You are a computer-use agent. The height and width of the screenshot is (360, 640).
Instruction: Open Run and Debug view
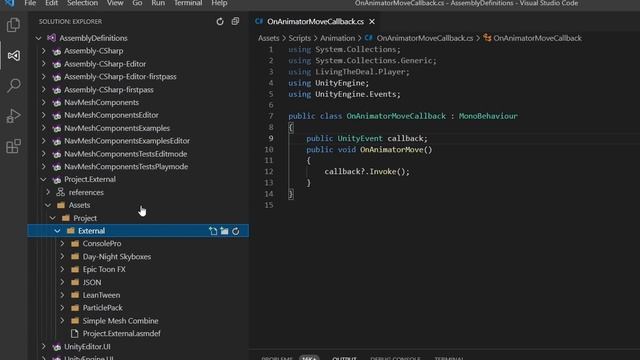point(13,116)
